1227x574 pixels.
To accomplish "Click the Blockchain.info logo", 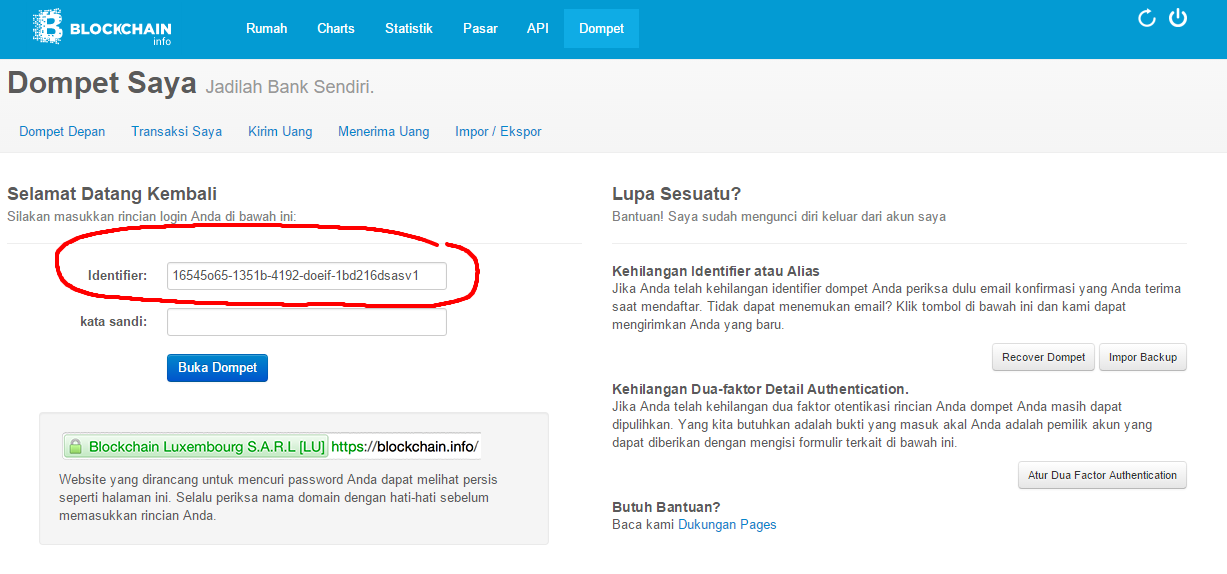I will (104, 28).
